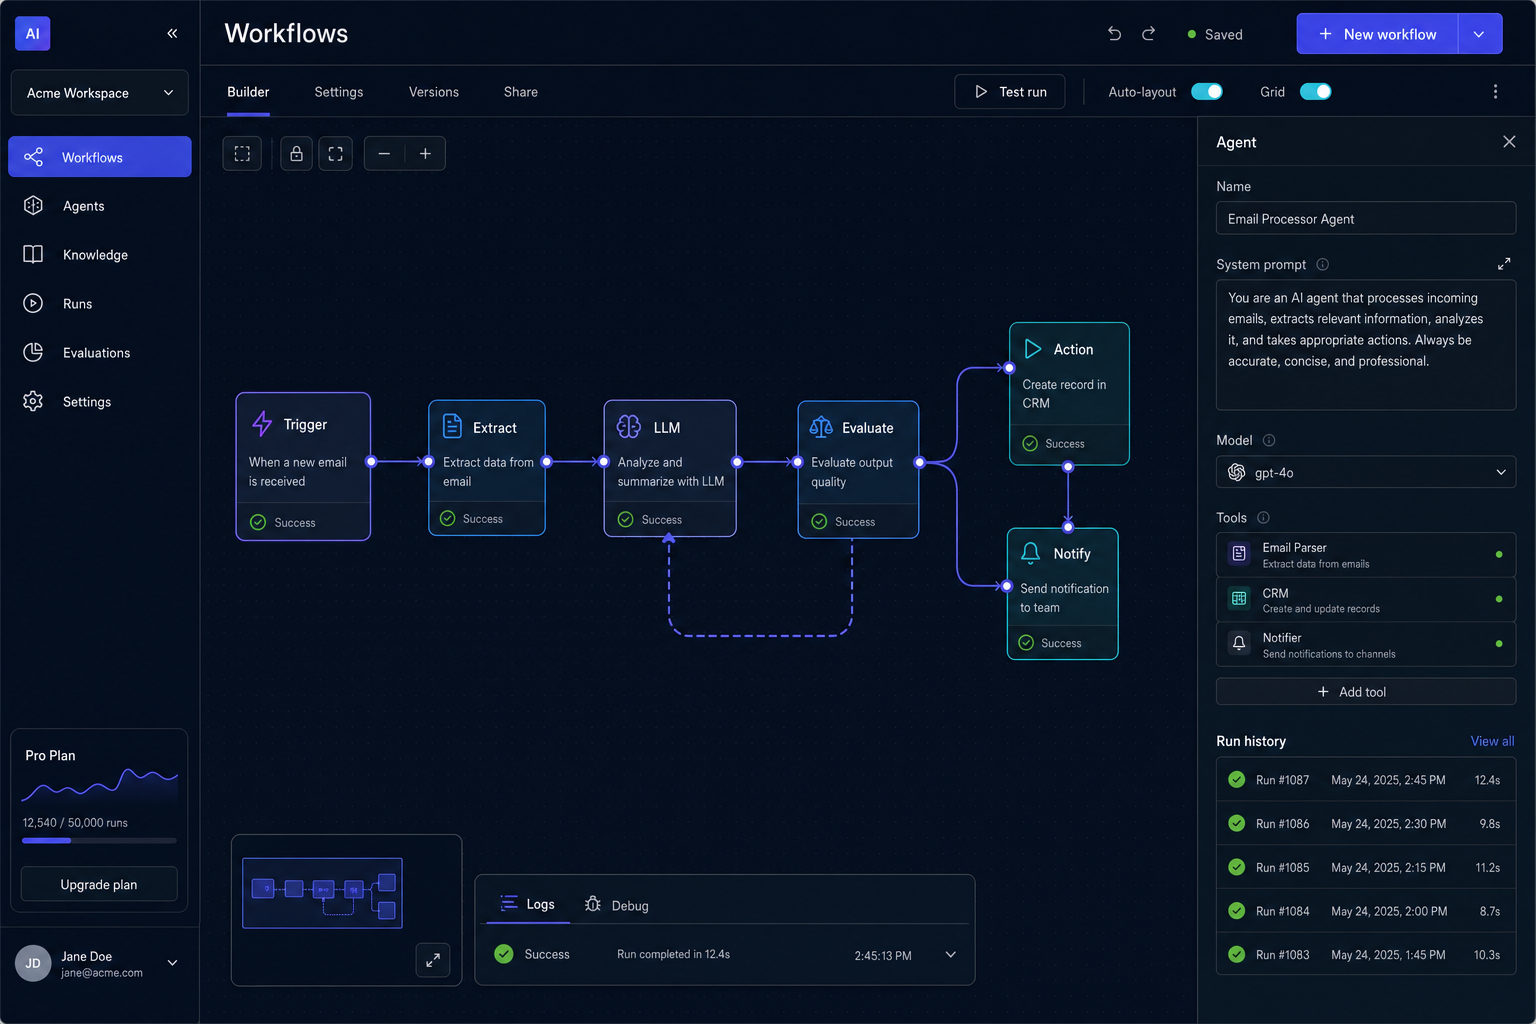Viewport: 1536px width, 1024px height.
Task: Expand the Jane Doe account menu
Action: click(x=172, y=963)
